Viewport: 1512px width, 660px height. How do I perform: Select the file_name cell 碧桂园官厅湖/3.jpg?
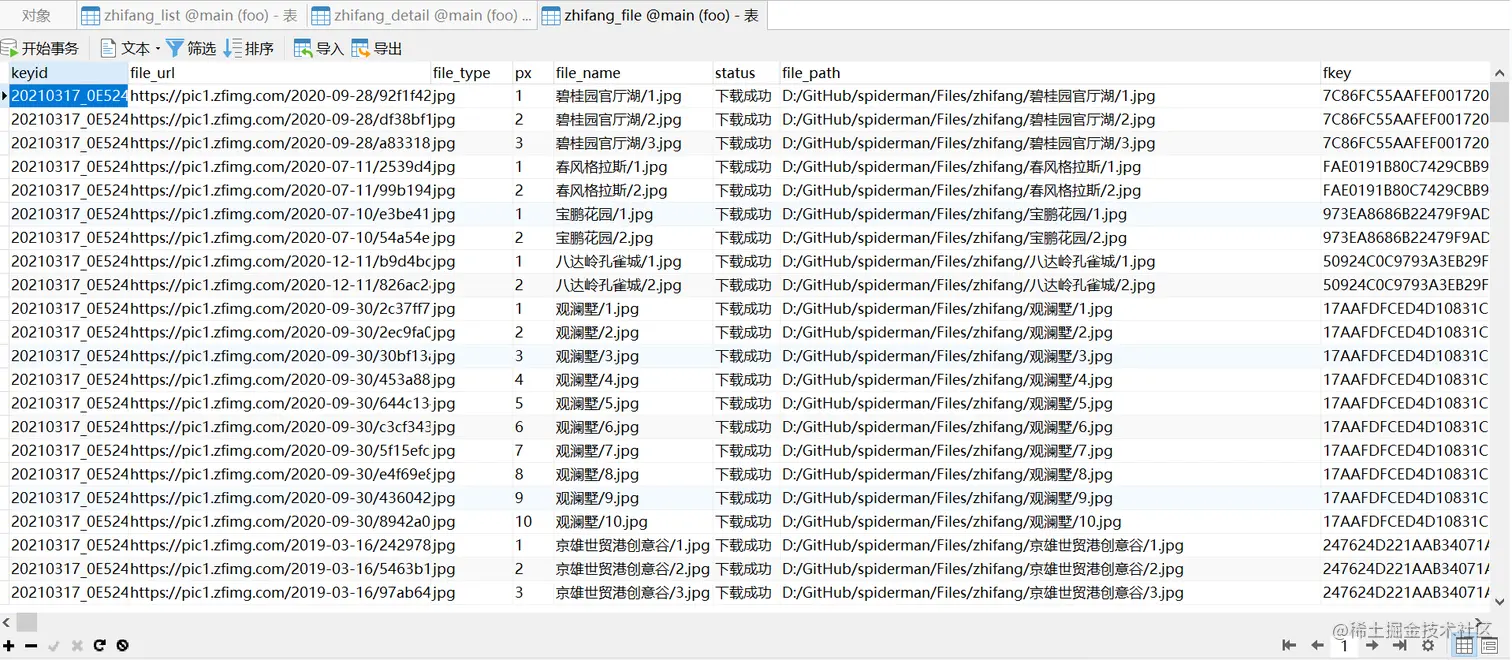click(633, 143)
